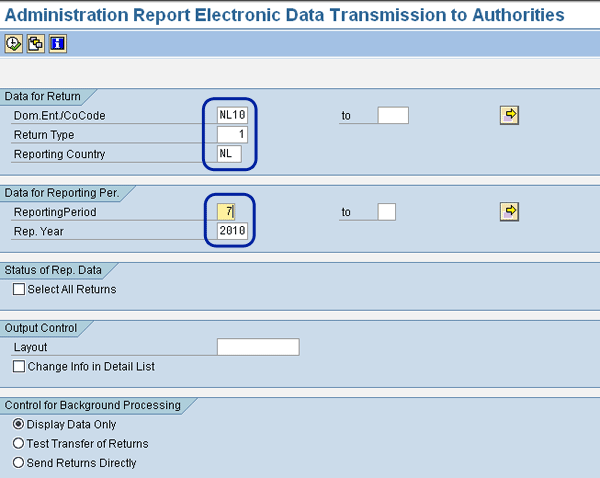Click the 'Rep. Year' label

[39, 231]
